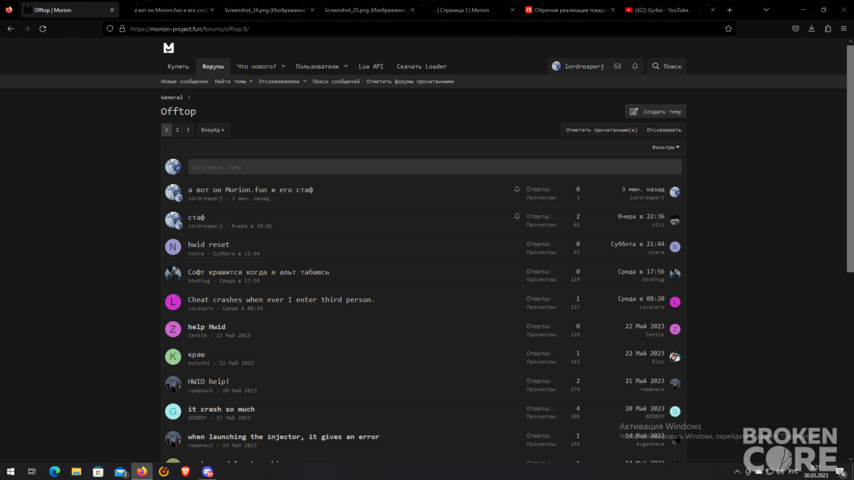Open thread HWID help!
The width and height of the screenshot is (854, 480).
(x=209, y=381)
